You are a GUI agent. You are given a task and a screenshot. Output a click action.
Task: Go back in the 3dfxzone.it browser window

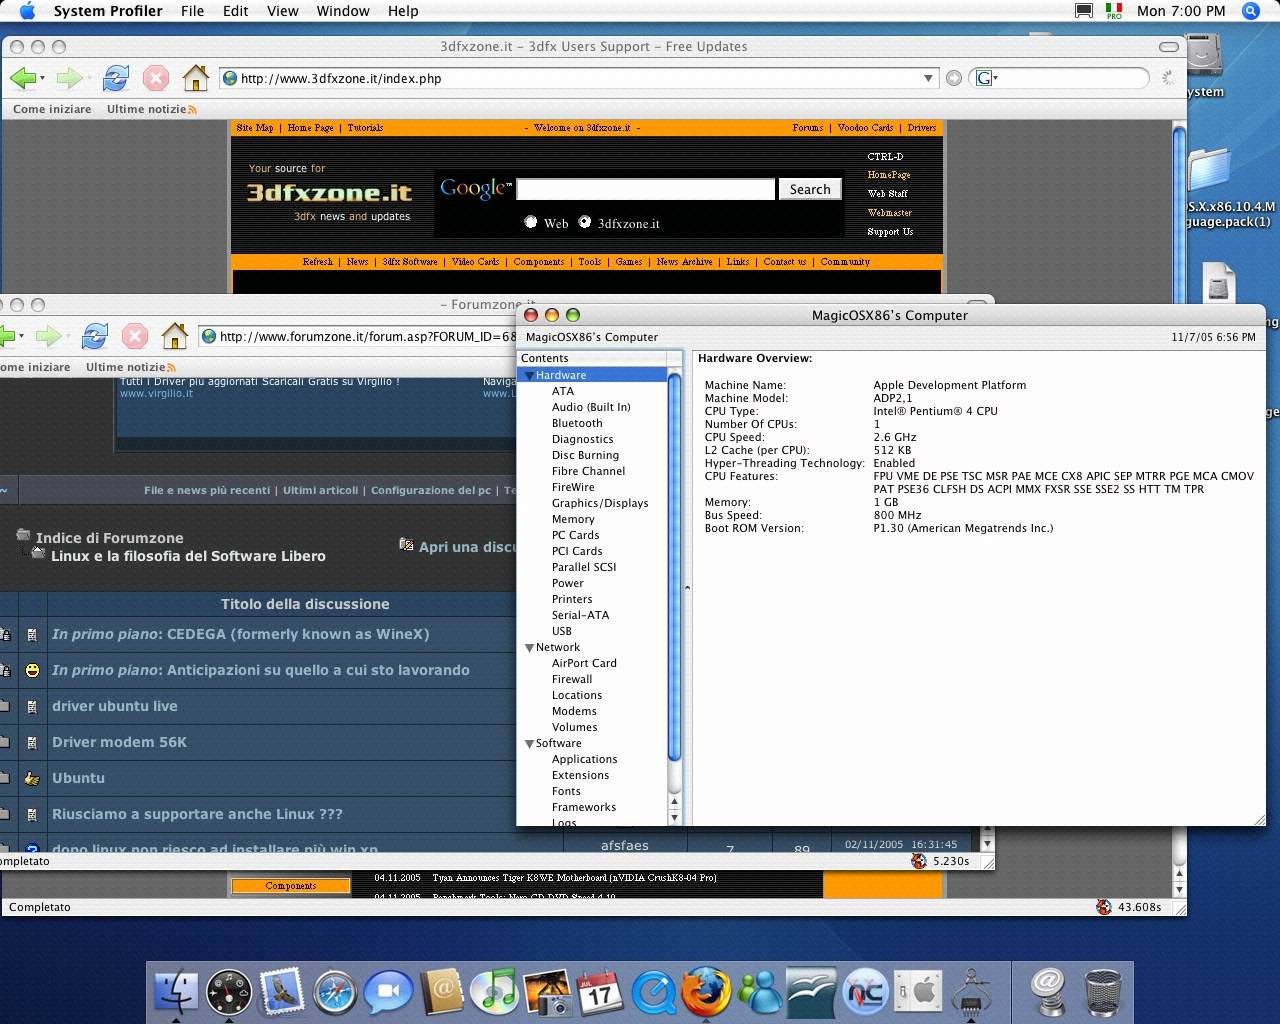pos(22,78)
